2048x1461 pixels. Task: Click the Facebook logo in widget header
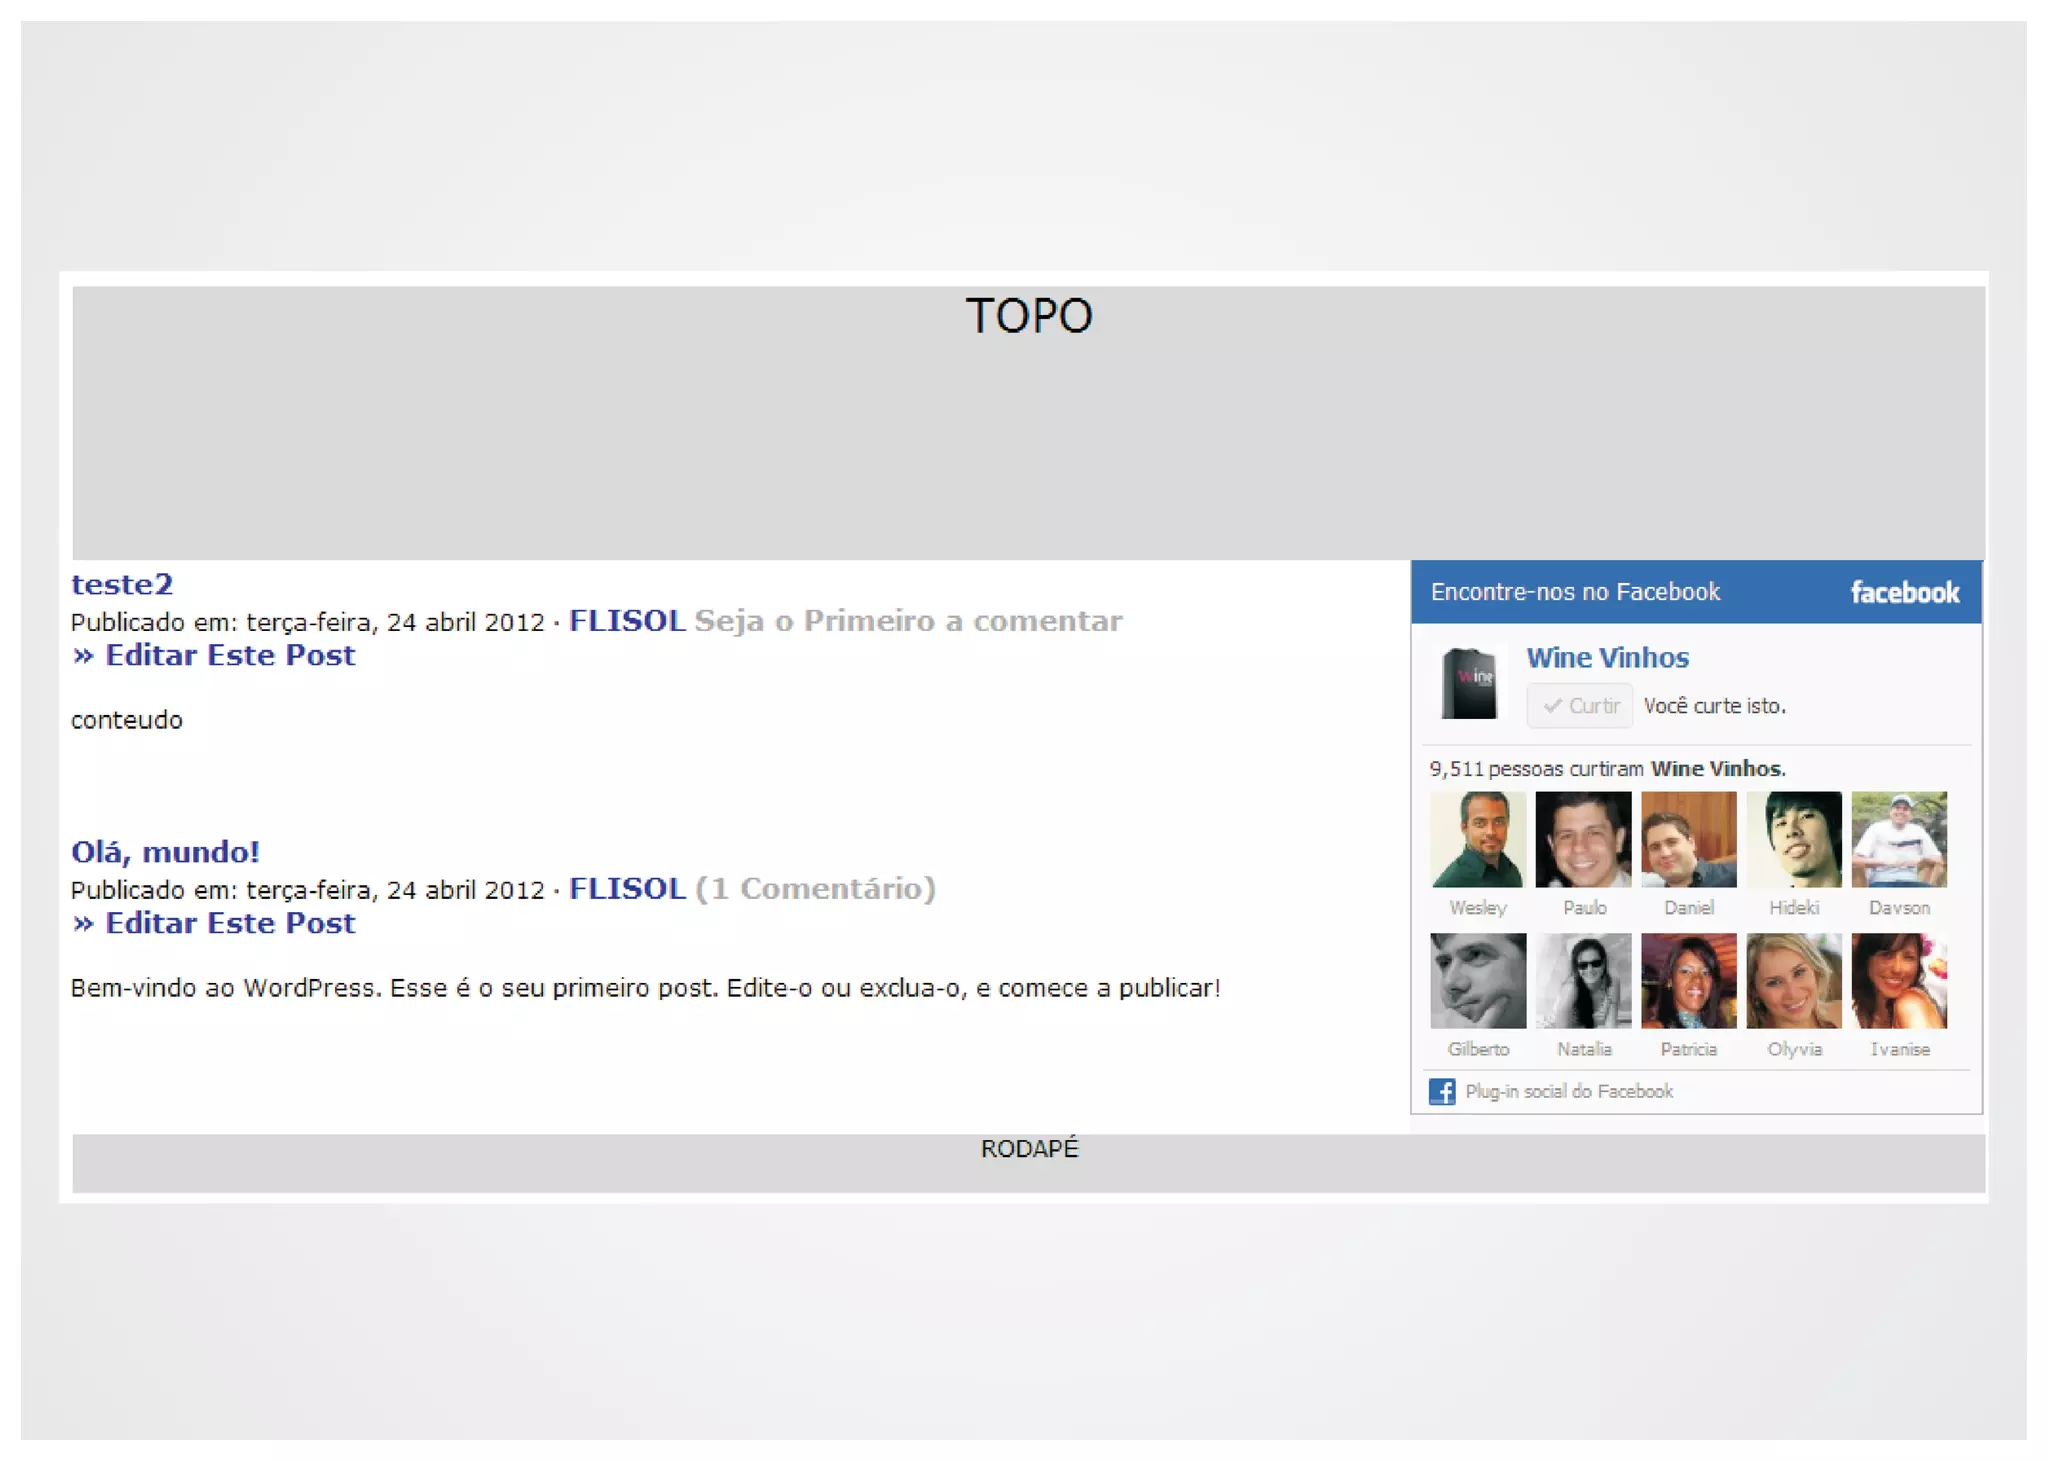[1904, 592]
